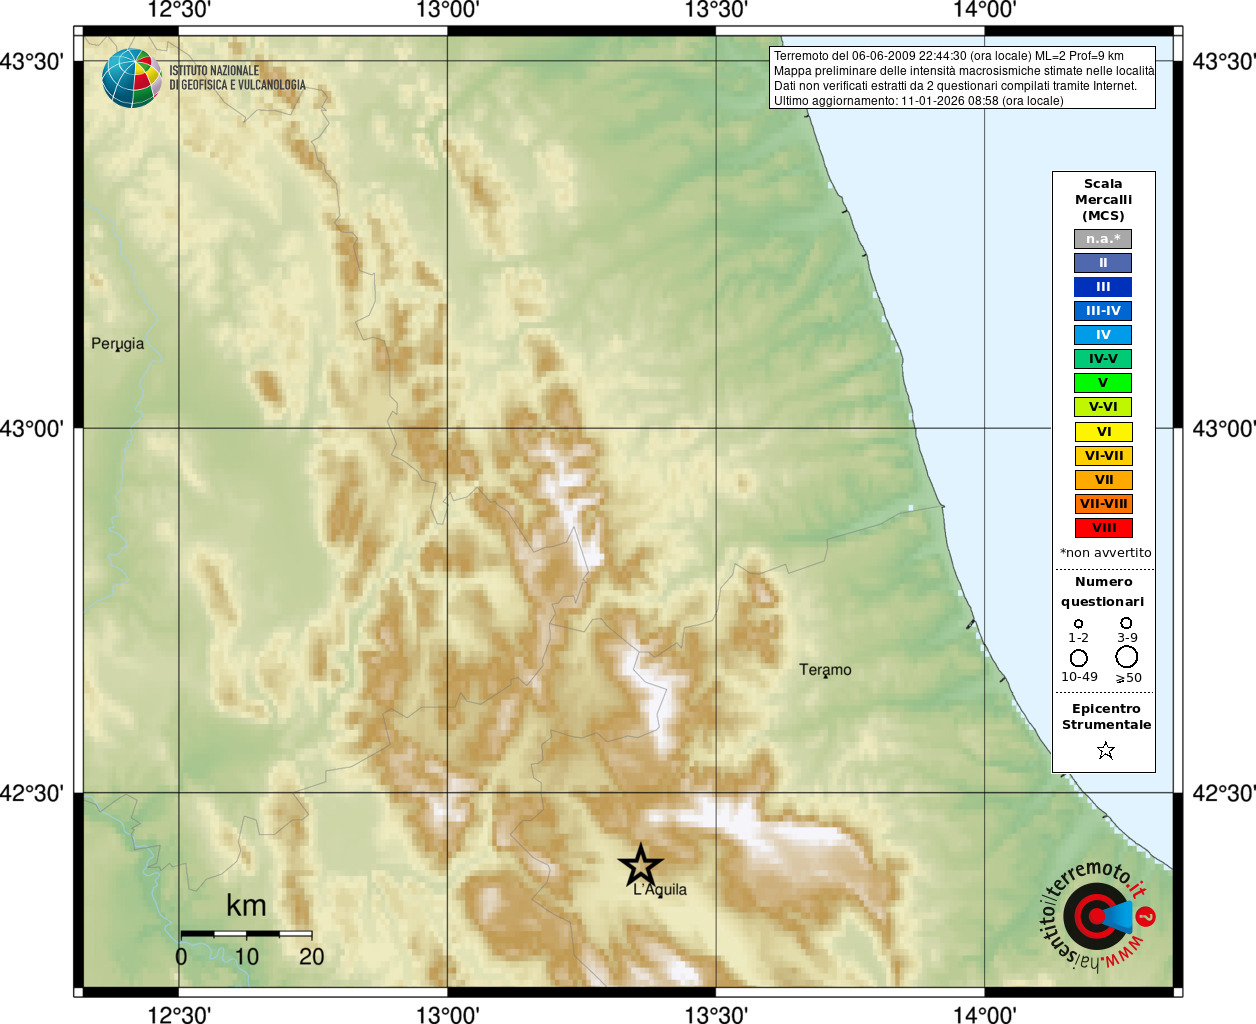1256x1024 pixels.
Task: Click the 'Scala Mercalli (MCS)' legend title
Action: pos(1103,200)
